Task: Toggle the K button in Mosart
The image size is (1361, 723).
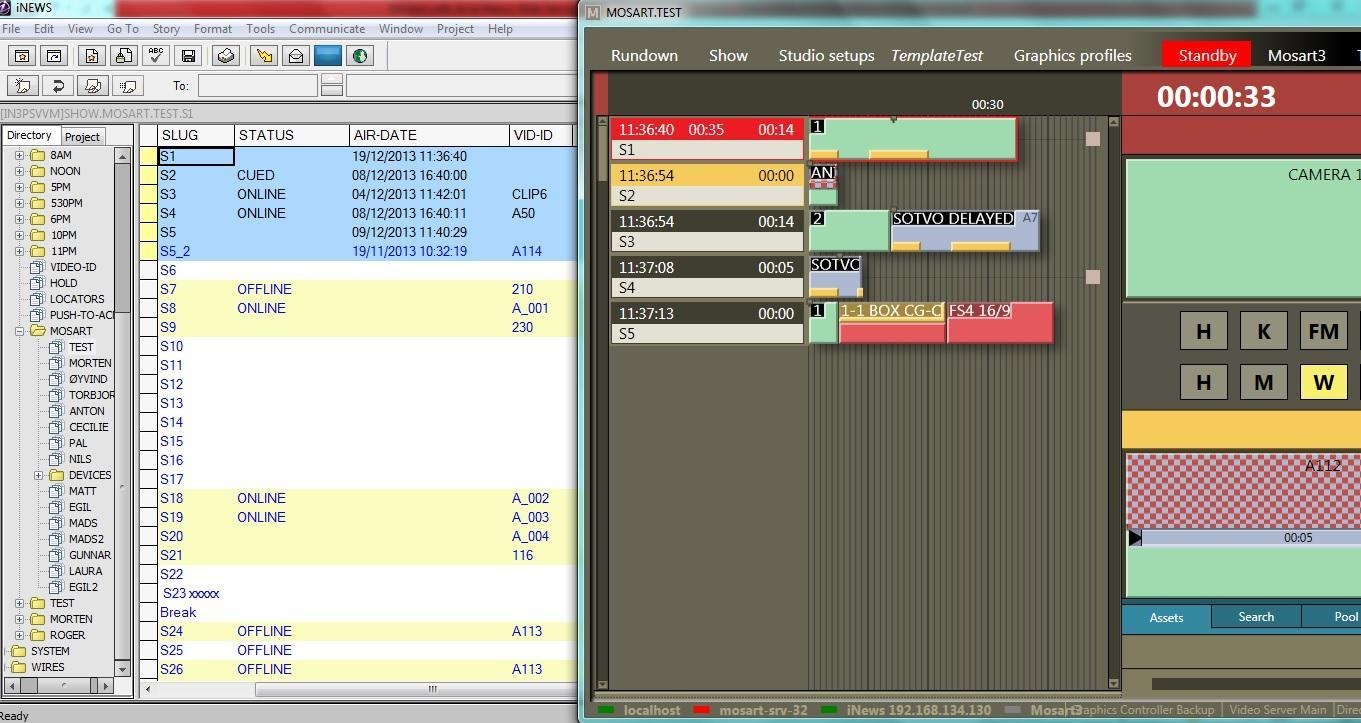Action: pos(1264,331)
